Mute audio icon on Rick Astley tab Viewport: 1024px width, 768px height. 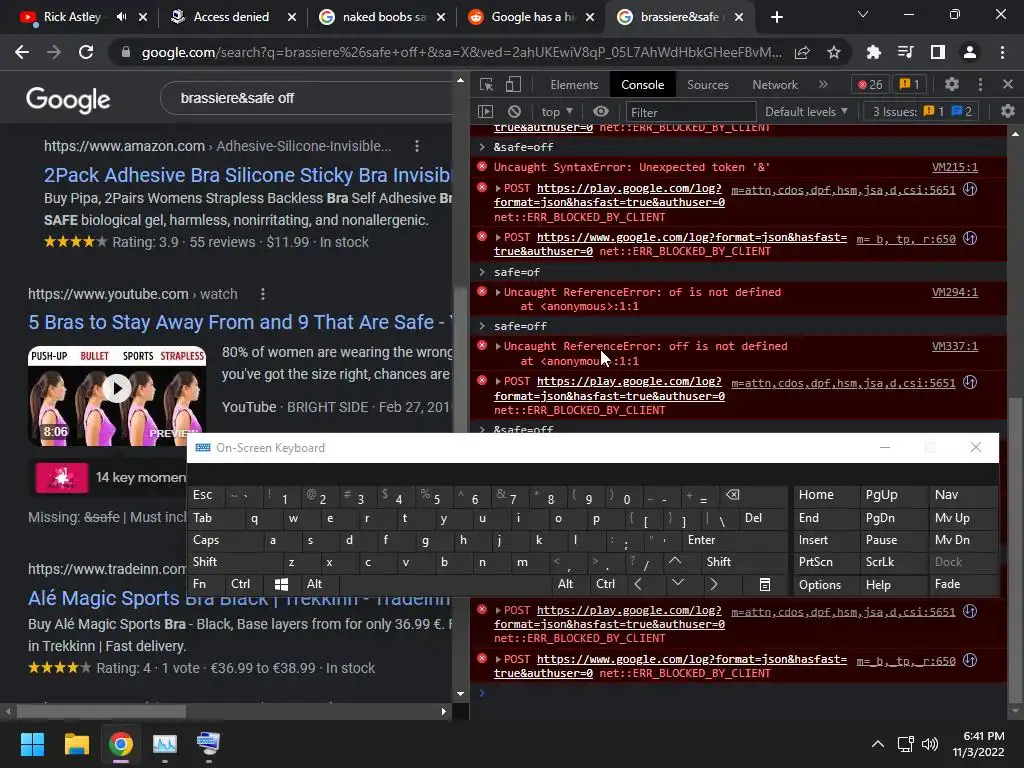click(121, 17)
